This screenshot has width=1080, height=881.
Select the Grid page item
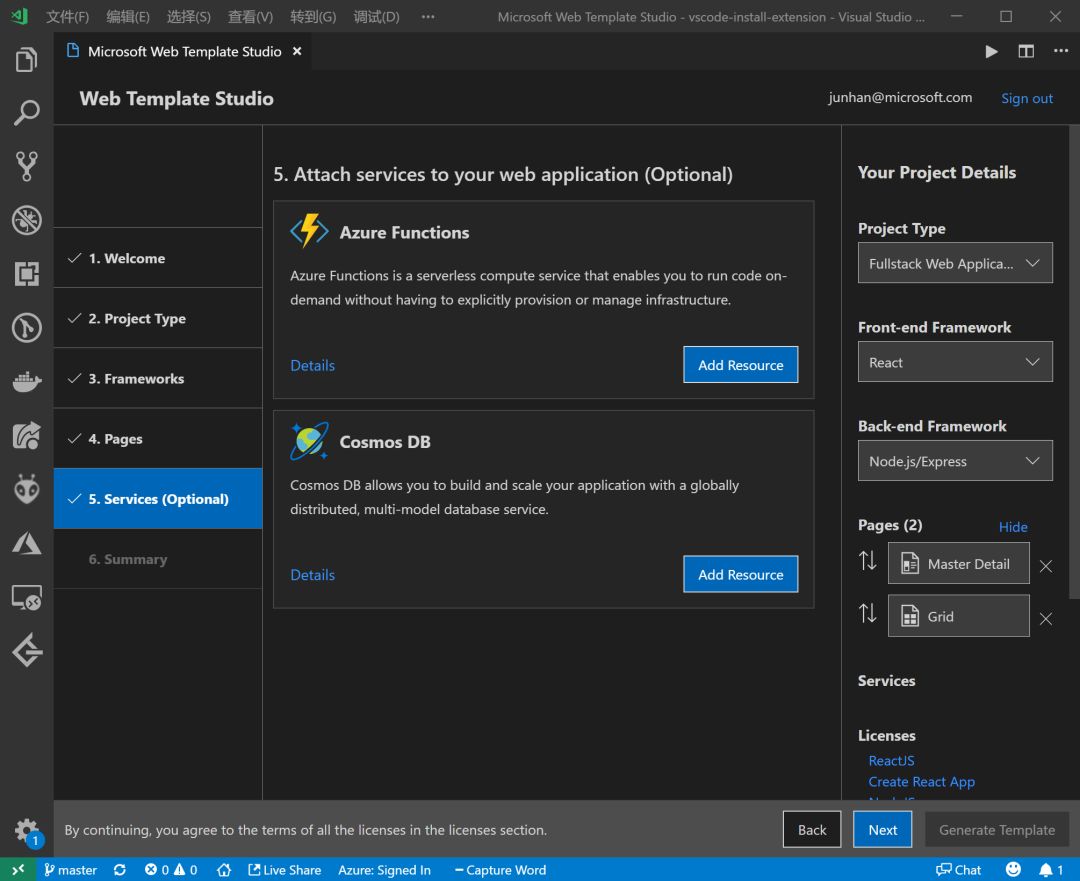[x=958, y=616]
